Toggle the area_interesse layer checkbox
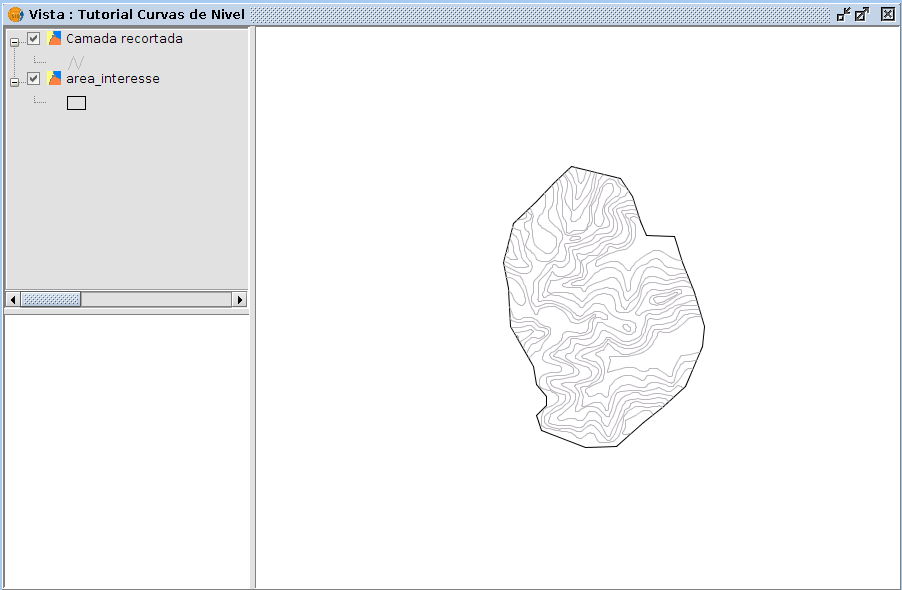 (34, 79)
